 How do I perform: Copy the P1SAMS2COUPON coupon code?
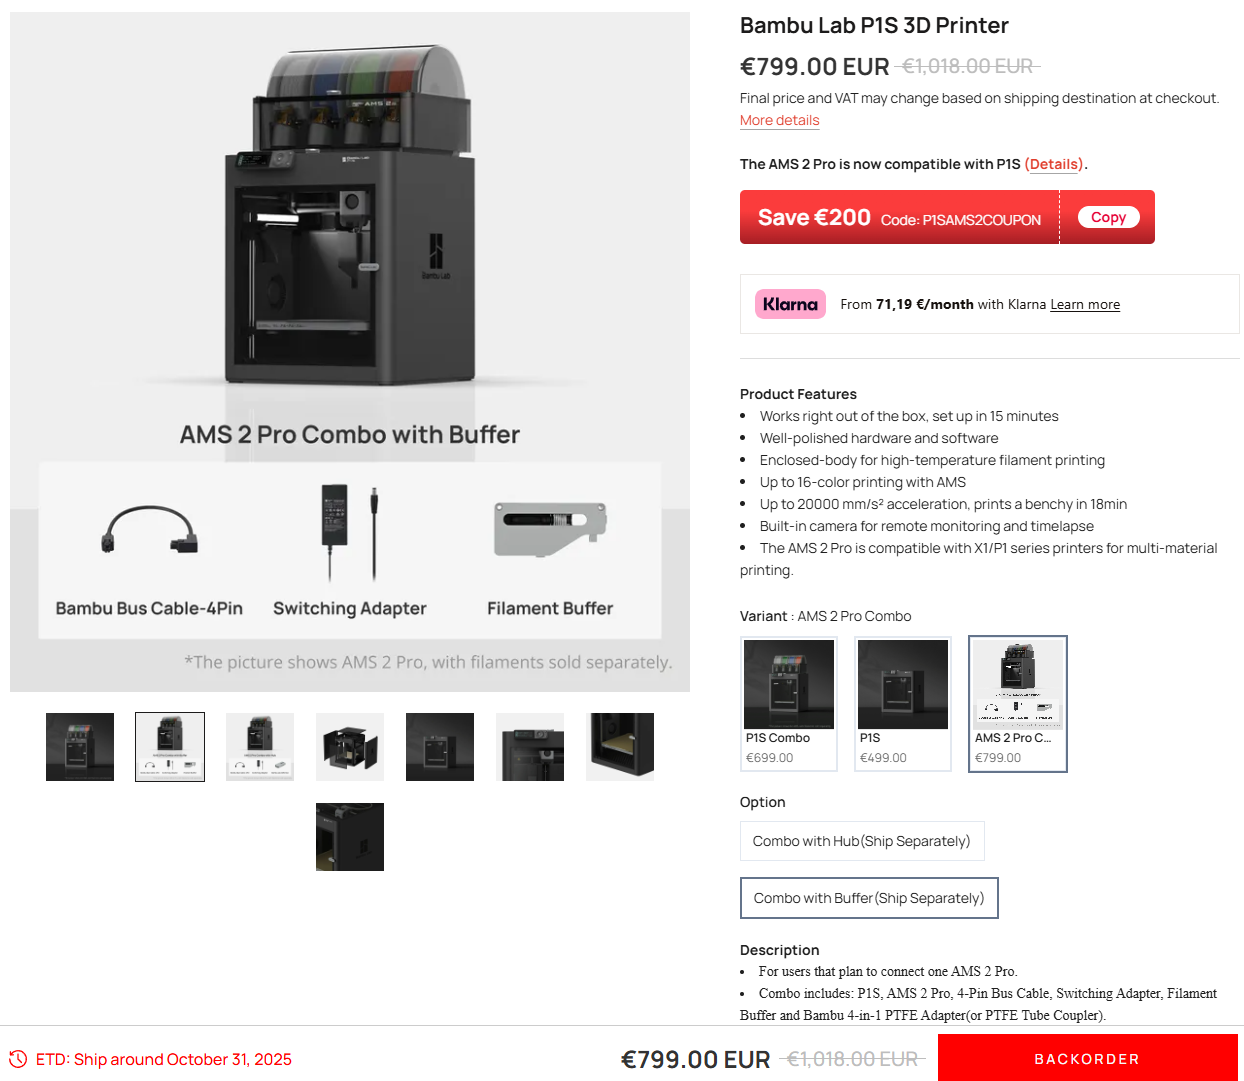tap(1108, 217)
